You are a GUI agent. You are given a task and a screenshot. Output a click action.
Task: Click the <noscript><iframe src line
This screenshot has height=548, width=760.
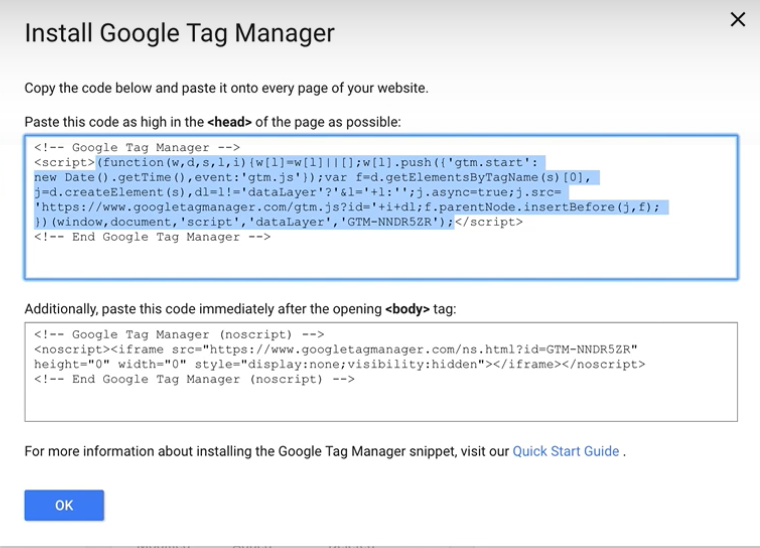point(336,349)
